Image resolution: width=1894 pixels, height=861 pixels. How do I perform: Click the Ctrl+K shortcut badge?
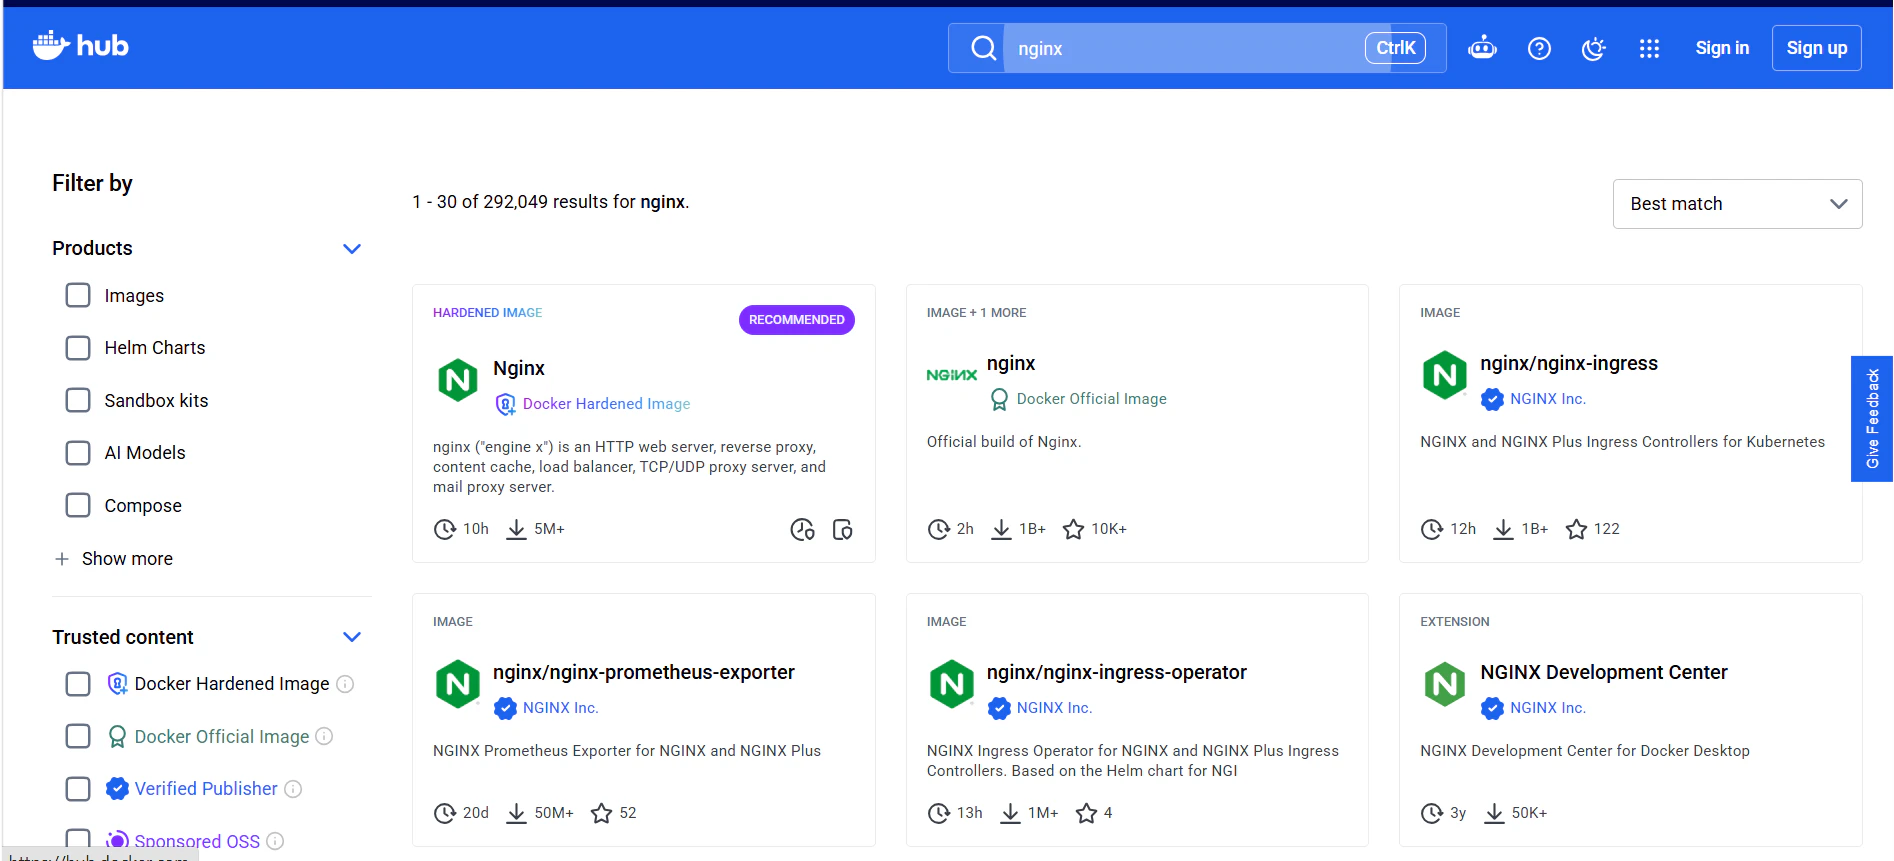[x=1395, y=48]
